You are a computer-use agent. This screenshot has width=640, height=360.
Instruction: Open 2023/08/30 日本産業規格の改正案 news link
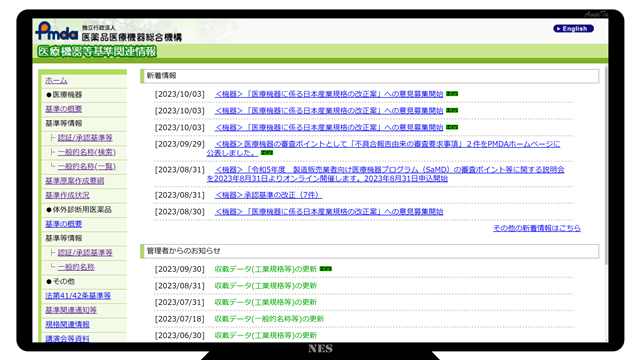[x=329, y=211]
